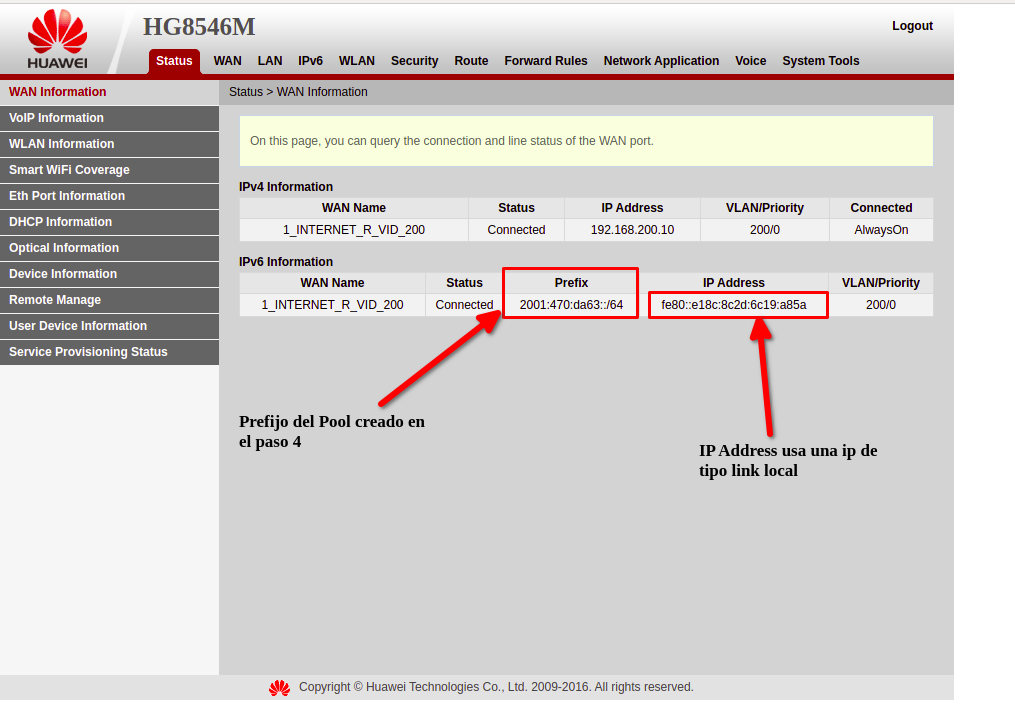Show Smart WiFi Coverage page
The height and width of the screenshot is (713, 1015).
tap(69, 170)
